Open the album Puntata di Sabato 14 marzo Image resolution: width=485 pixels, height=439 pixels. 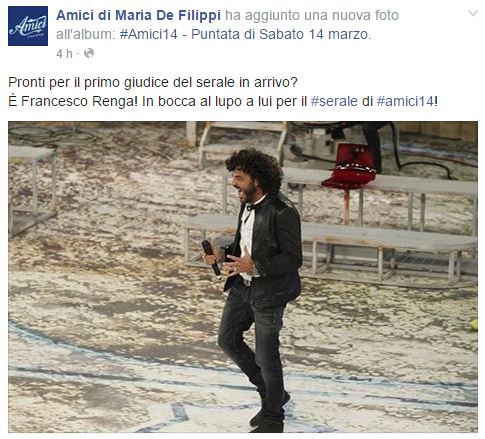245,34
